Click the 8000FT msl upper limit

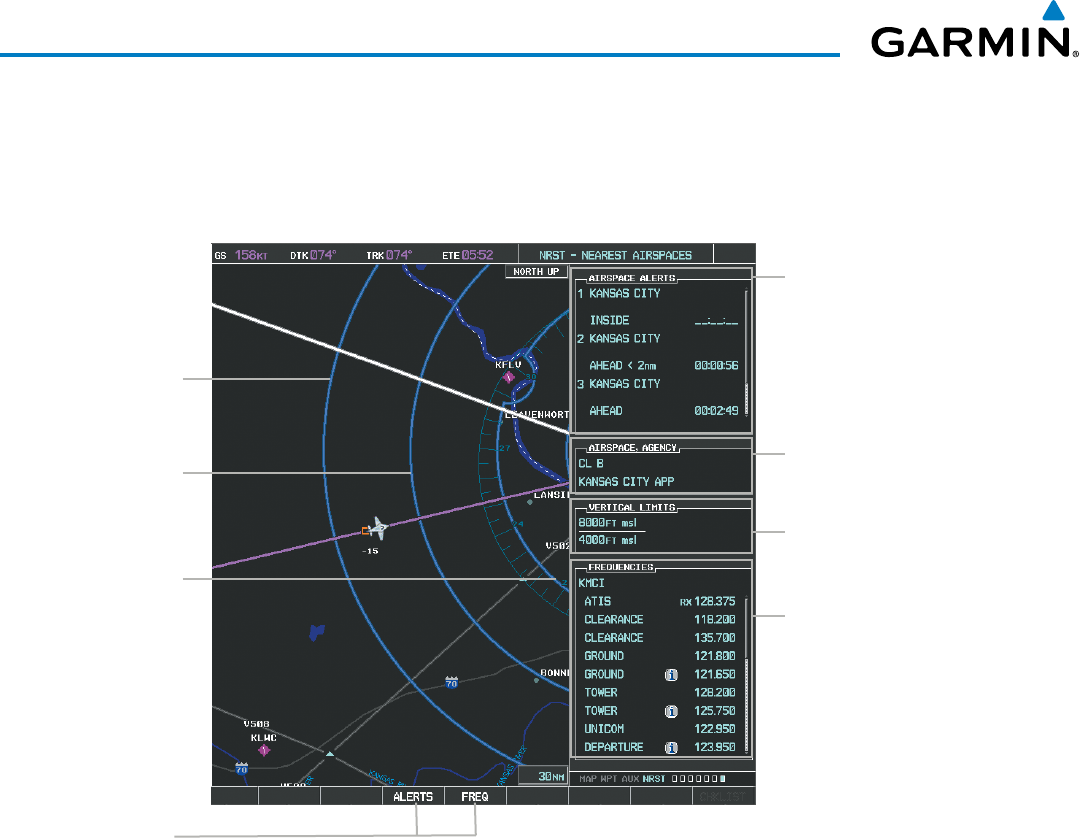click(608, 523)
